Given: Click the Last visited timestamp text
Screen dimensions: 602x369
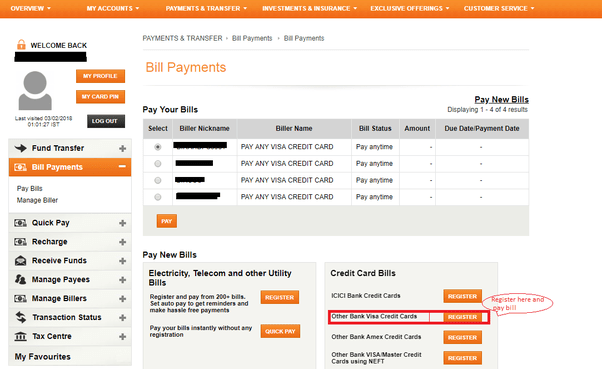Looking at the screenshot, I should (43, 121).
